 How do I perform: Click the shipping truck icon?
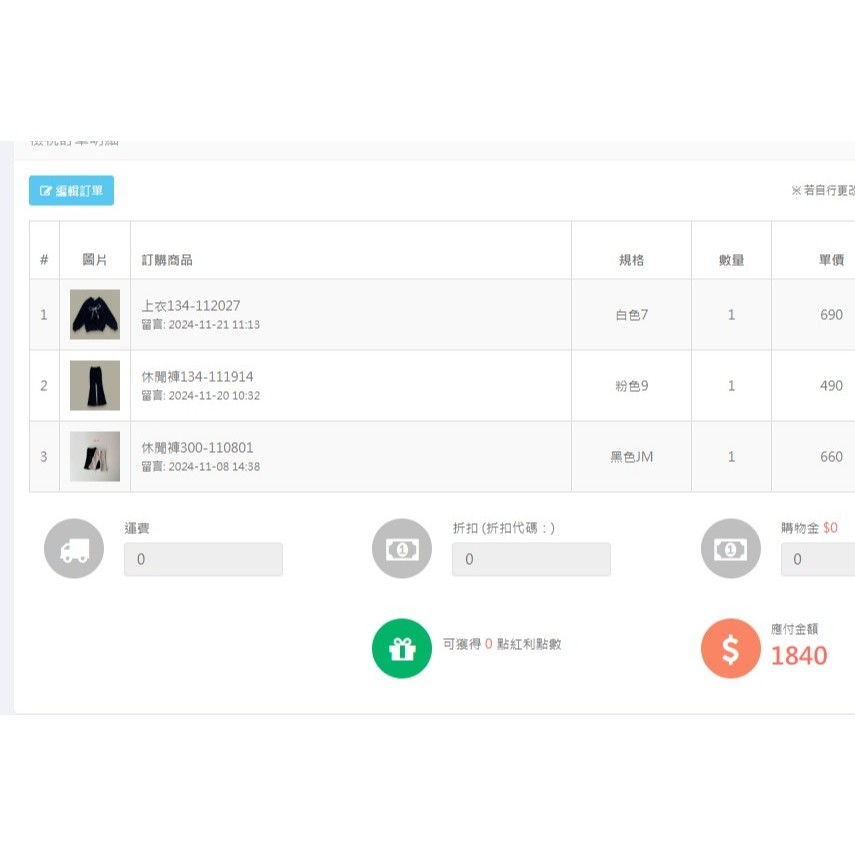pyautogui.click(x=74, y=549)
